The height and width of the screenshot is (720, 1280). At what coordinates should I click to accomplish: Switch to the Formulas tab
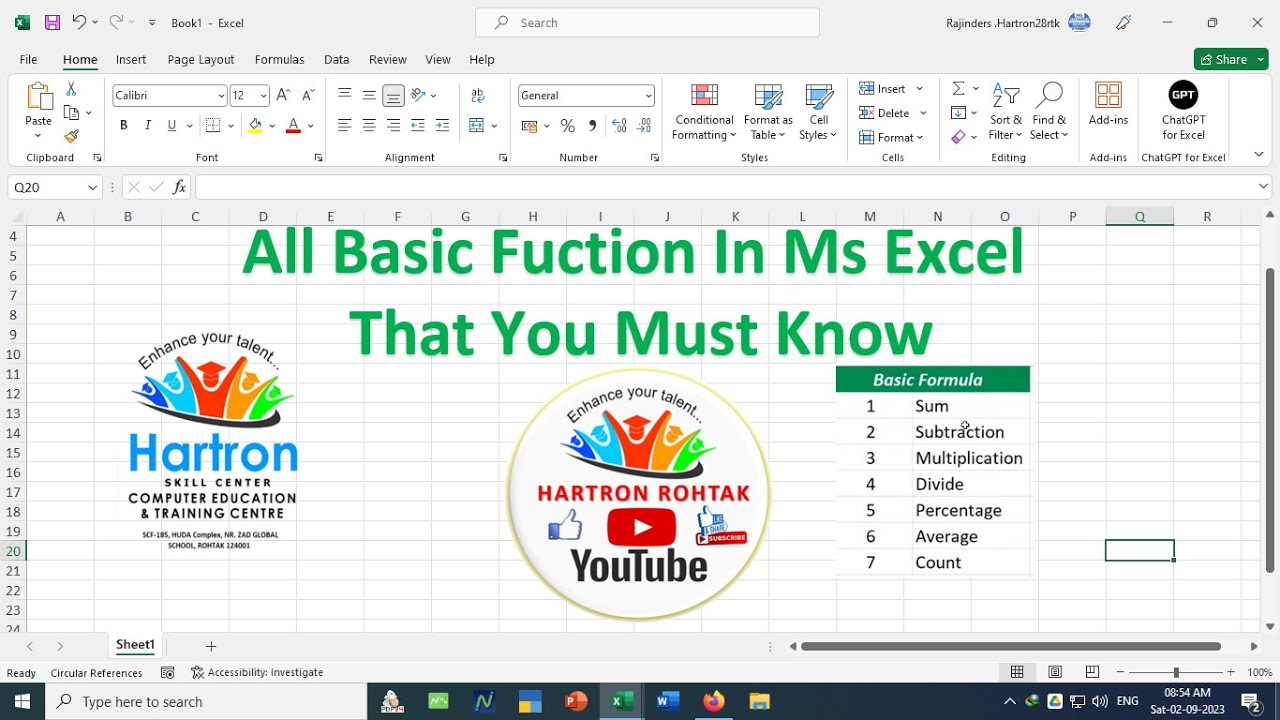[279, 59]
